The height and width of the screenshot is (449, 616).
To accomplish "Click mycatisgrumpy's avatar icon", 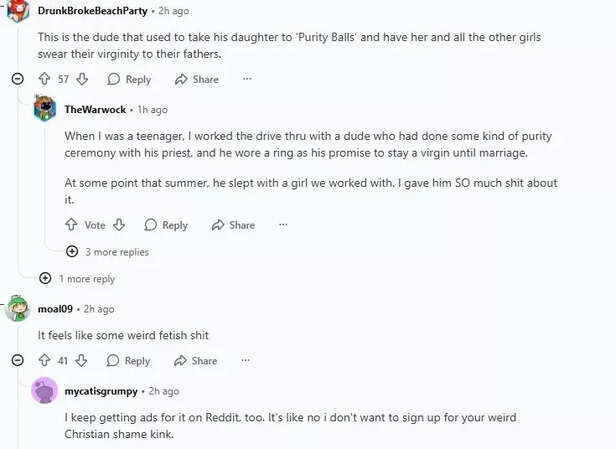I will point(44,391).
